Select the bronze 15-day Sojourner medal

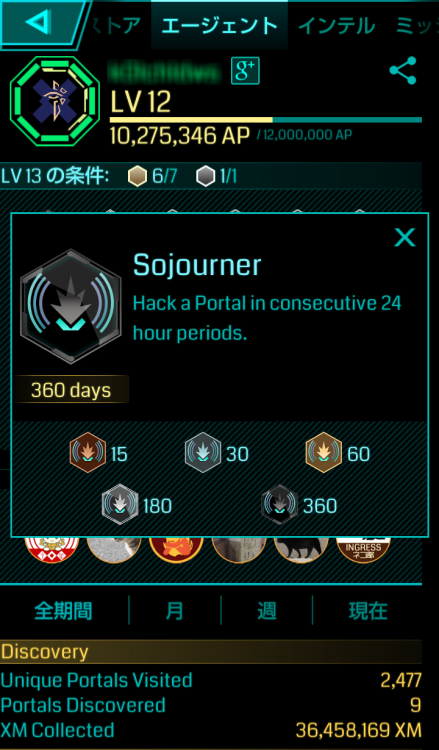pyautogui.click(x=88, y=452)
